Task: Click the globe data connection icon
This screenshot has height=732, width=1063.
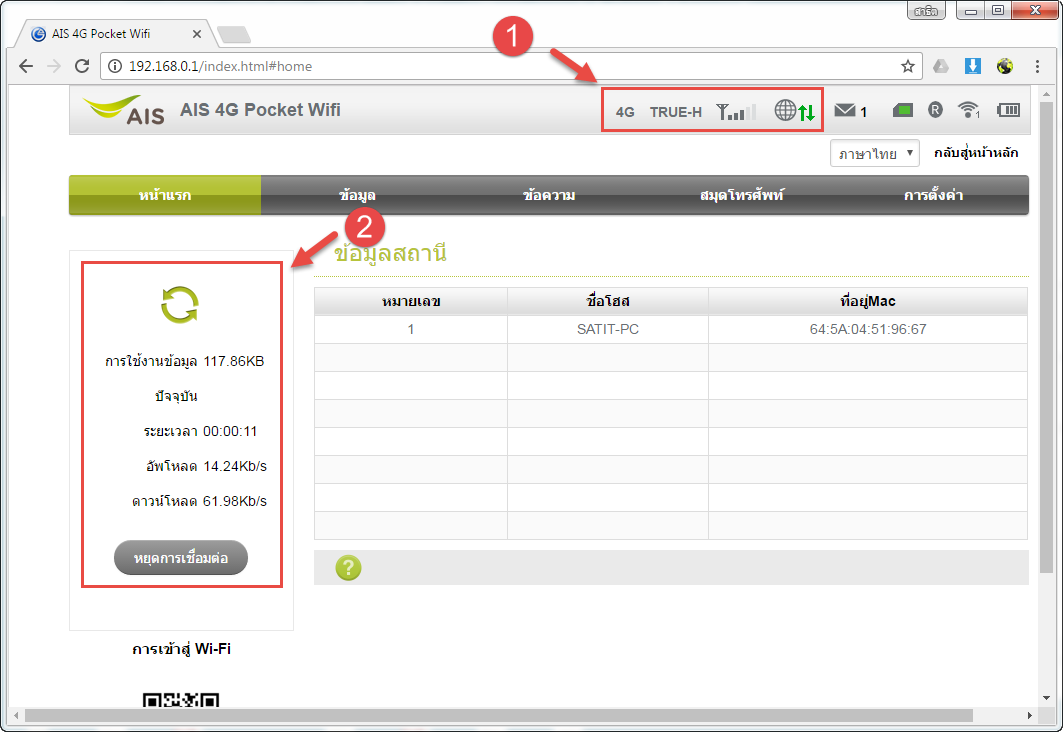Action: 795,110
